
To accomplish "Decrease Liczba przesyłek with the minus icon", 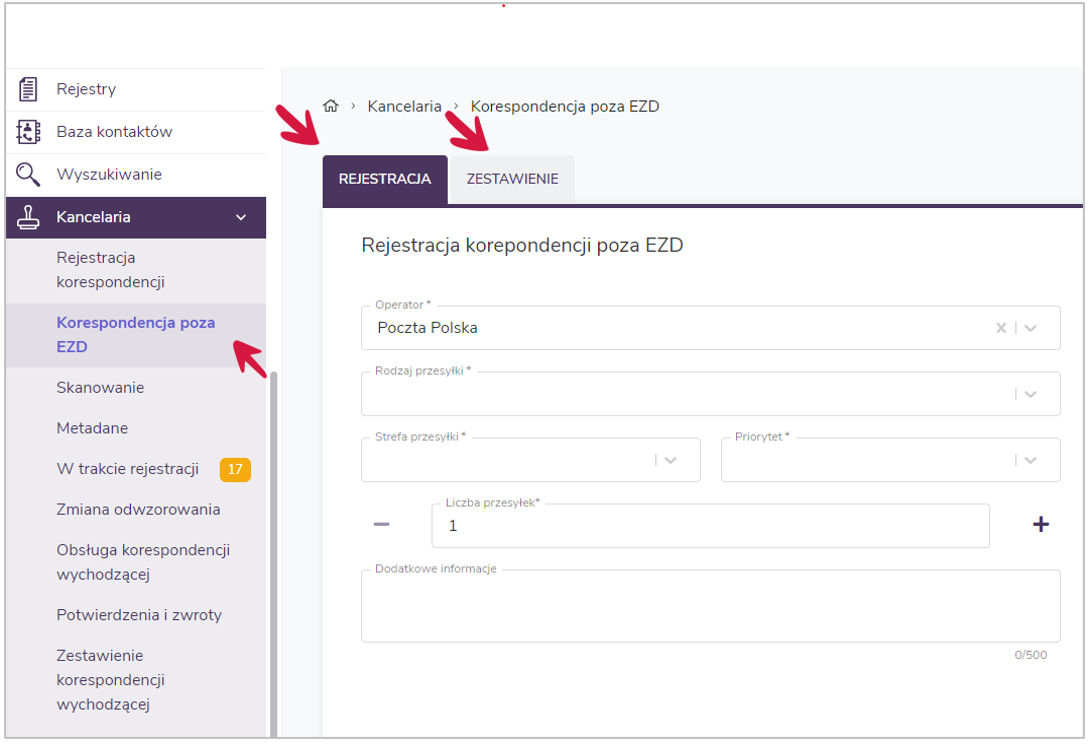I will (381, 523).
